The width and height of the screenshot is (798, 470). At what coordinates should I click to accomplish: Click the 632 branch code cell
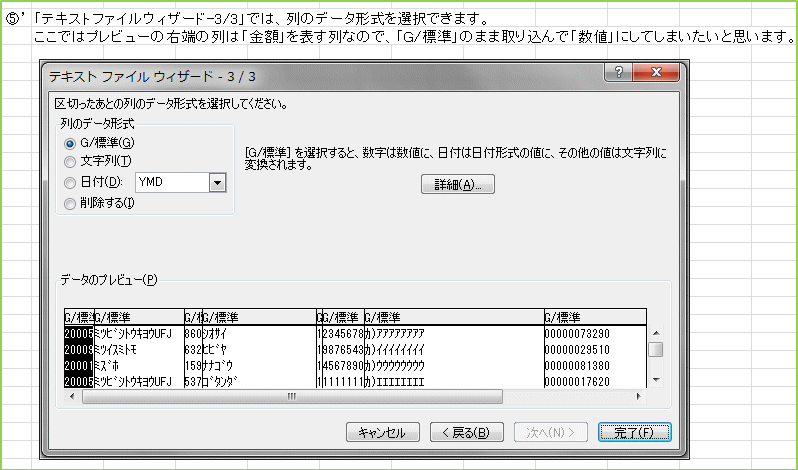[x=193, y=350]
